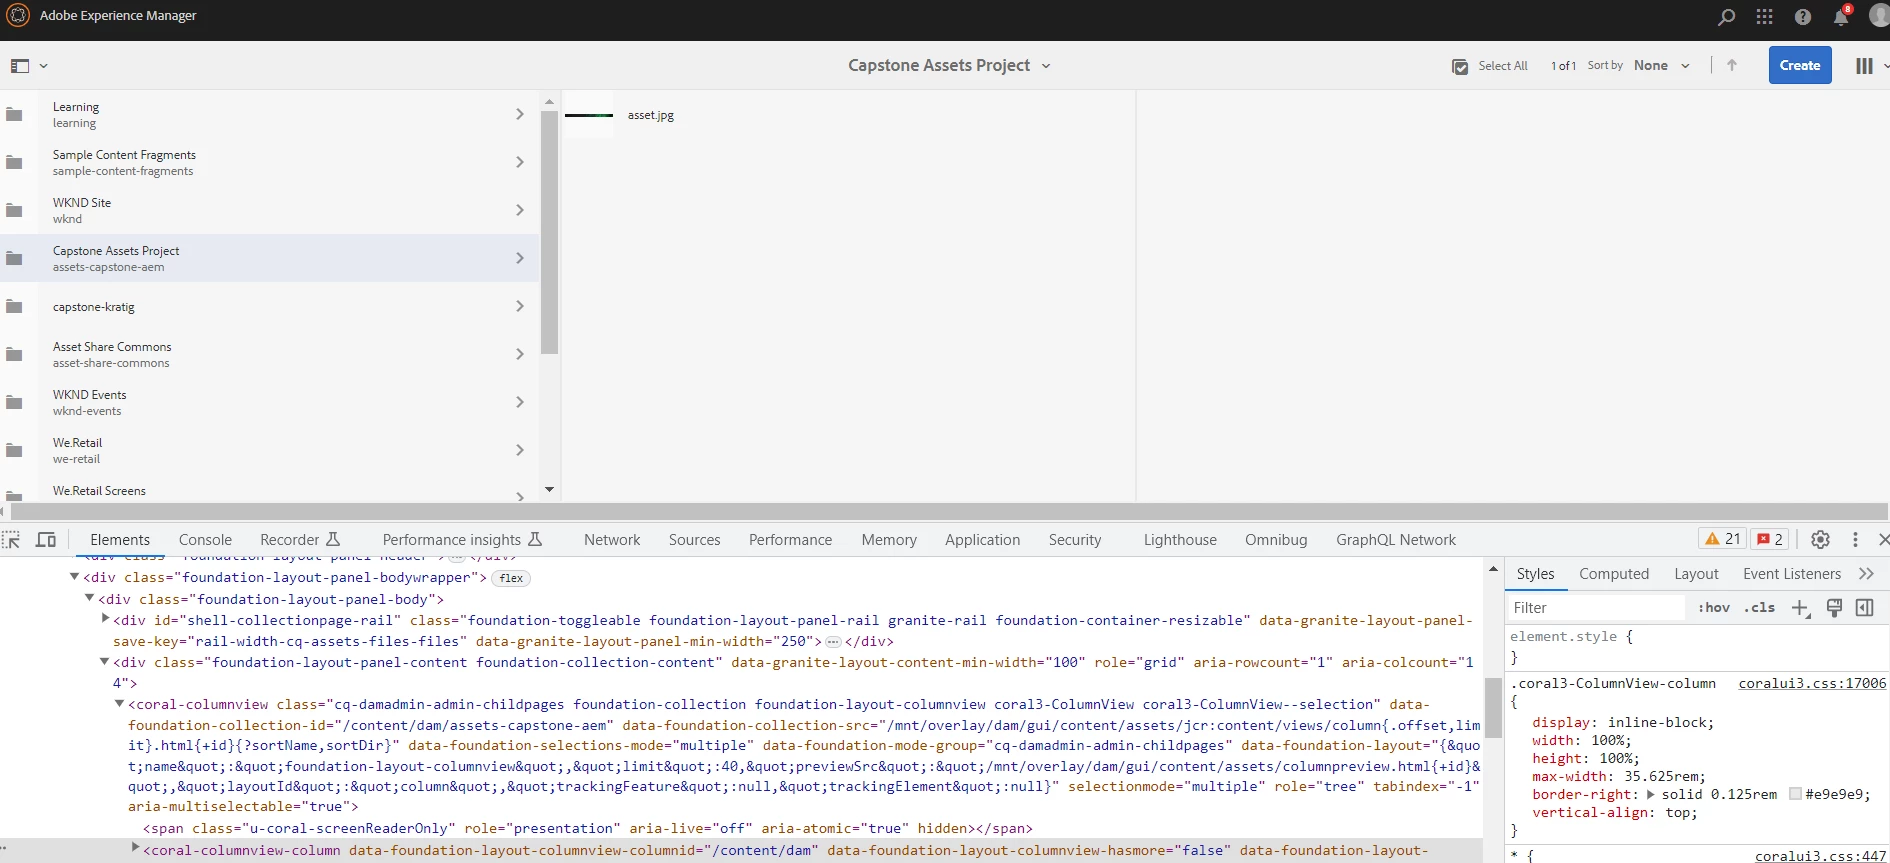Expand the We.Retail folder chevron
Screen dimensions: 1890x863
(x=519, y=450)
